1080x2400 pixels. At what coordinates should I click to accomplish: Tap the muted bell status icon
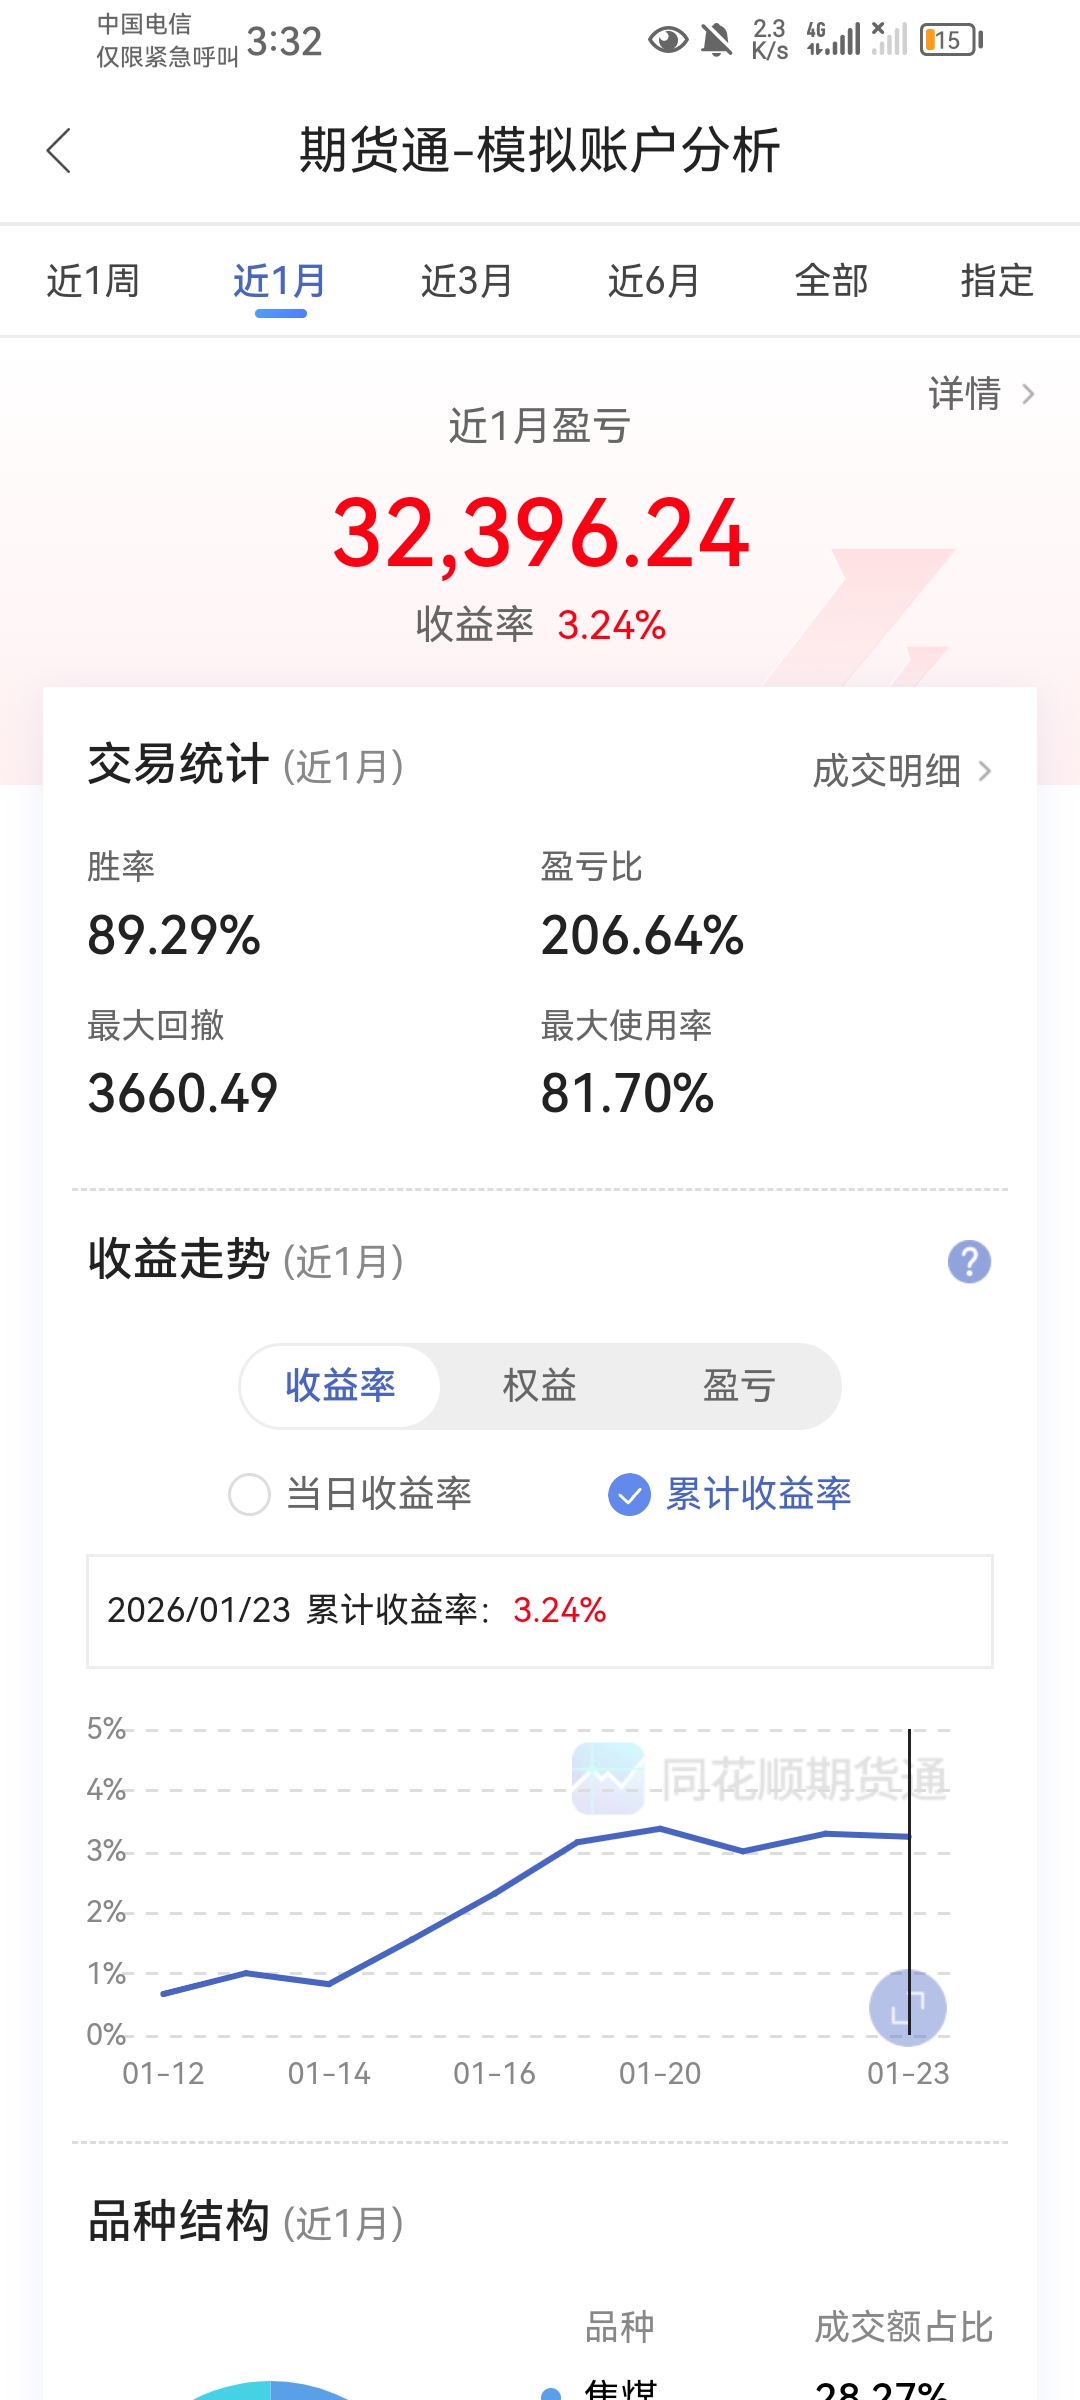[716, 40]
